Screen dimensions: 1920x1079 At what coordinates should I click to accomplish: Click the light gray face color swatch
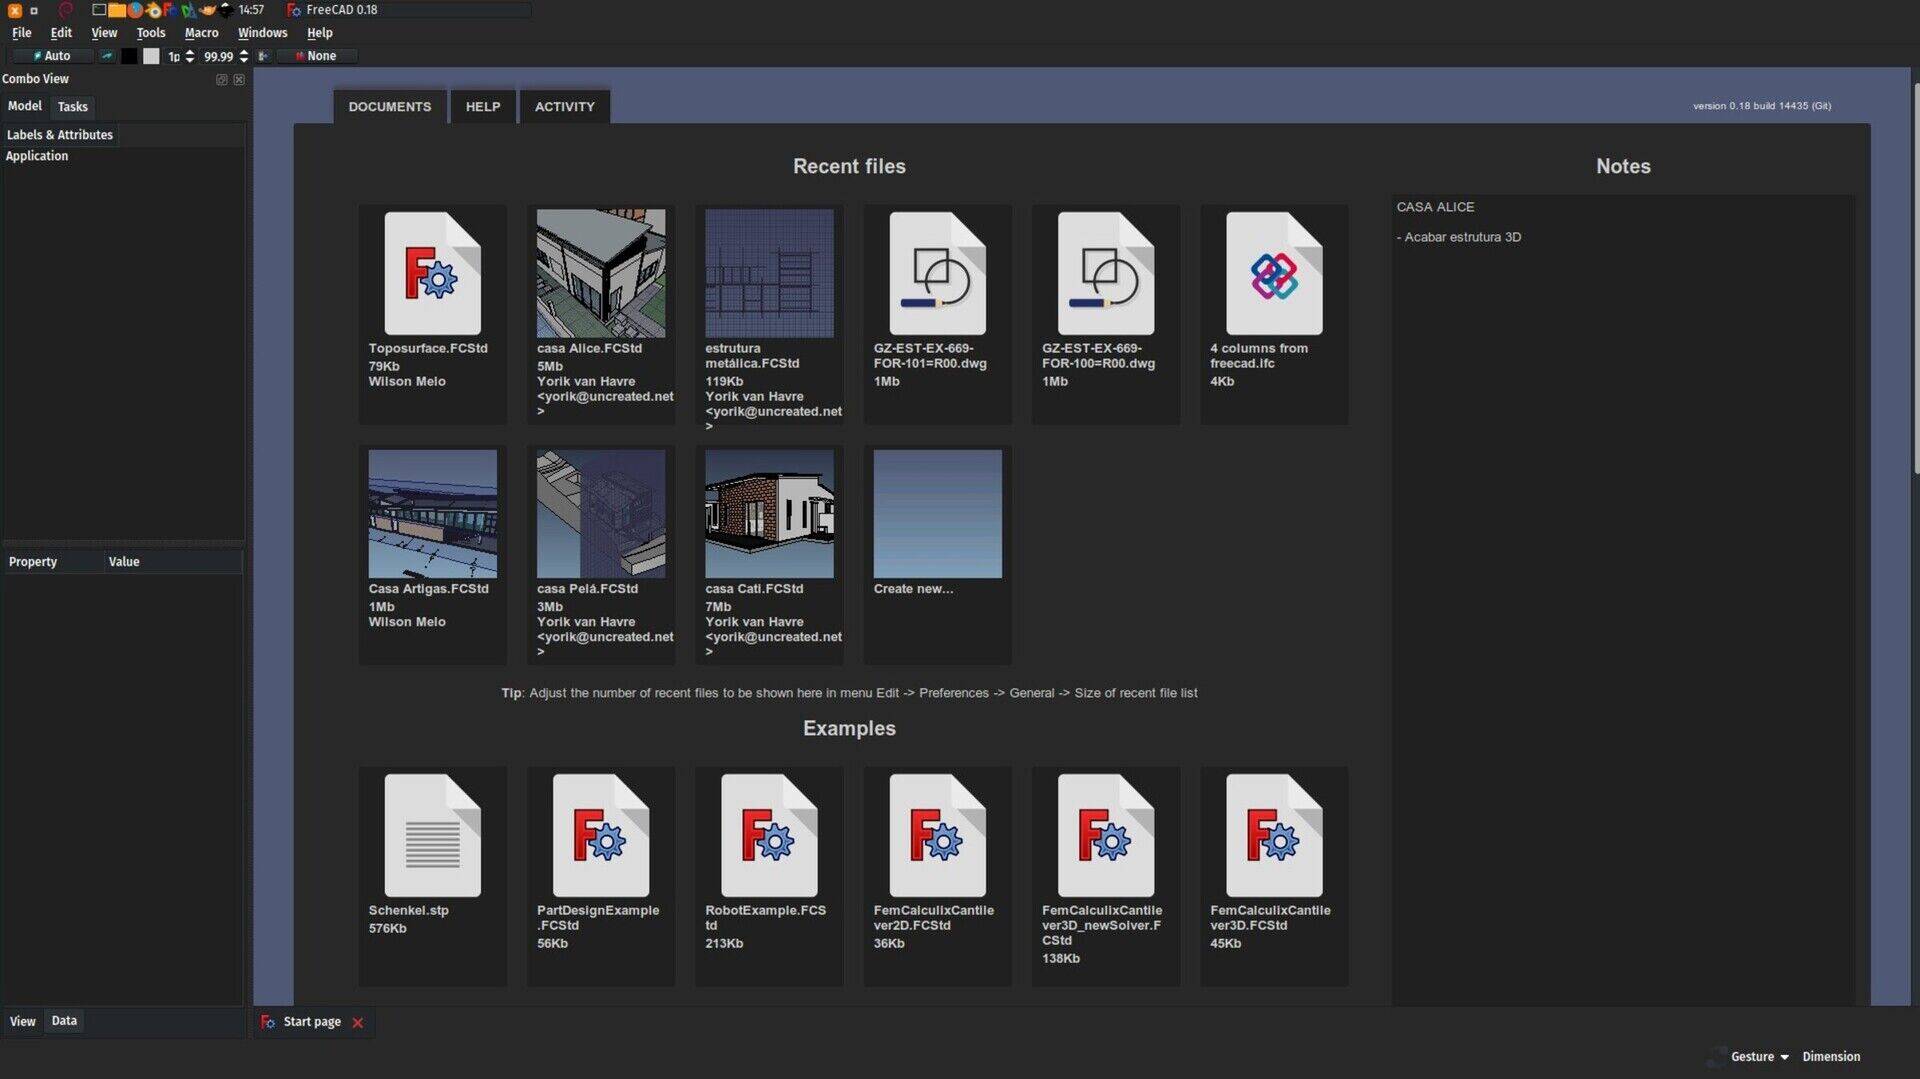coord(151,56)
